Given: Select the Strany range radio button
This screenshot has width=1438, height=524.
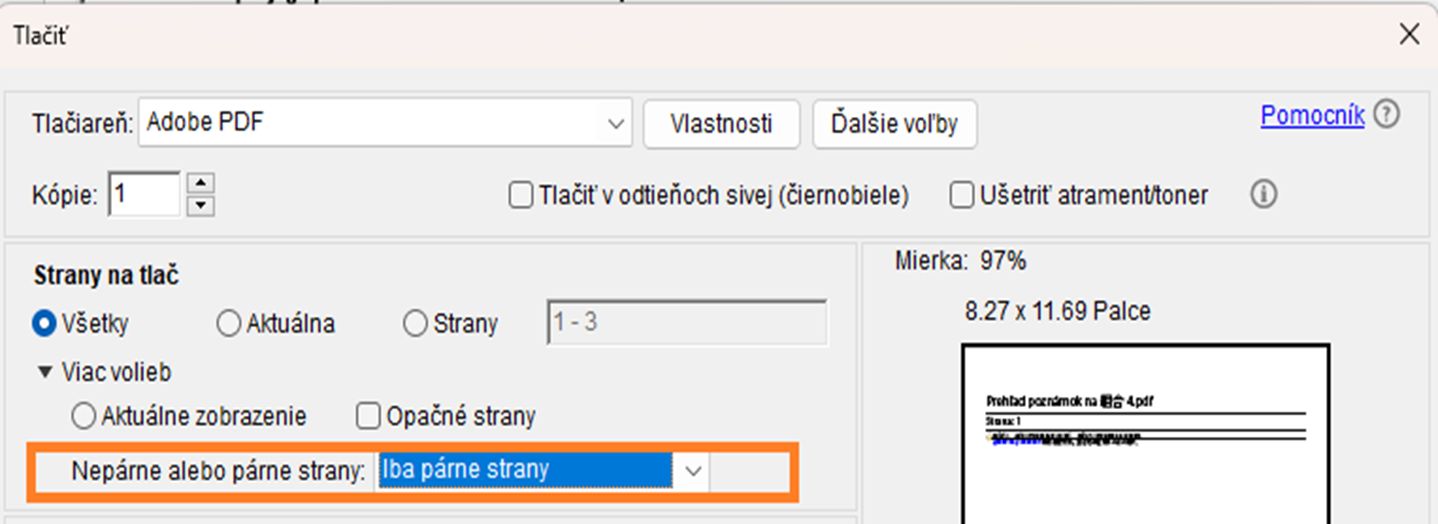Looking at the screenshot, I should click(415, 324).
